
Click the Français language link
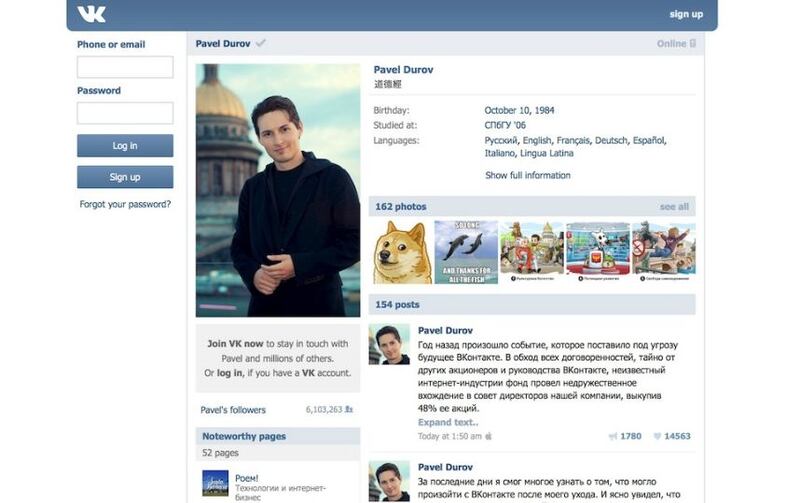[x=573, y=140]
